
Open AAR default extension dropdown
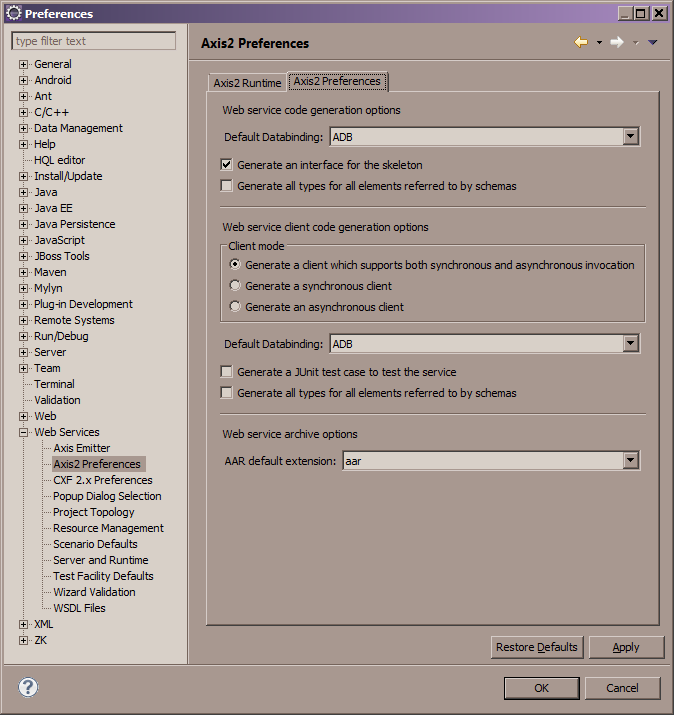click(631, 461)
